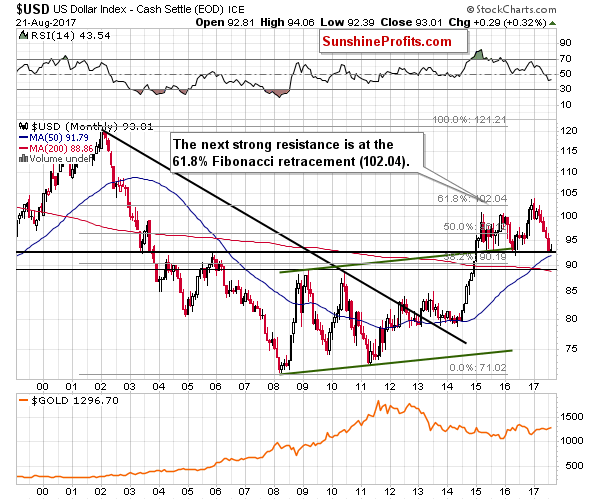Click the Chg +0.29 (+0.32%) value
This screenshot has width=600, height=500.
pos(497,23)
